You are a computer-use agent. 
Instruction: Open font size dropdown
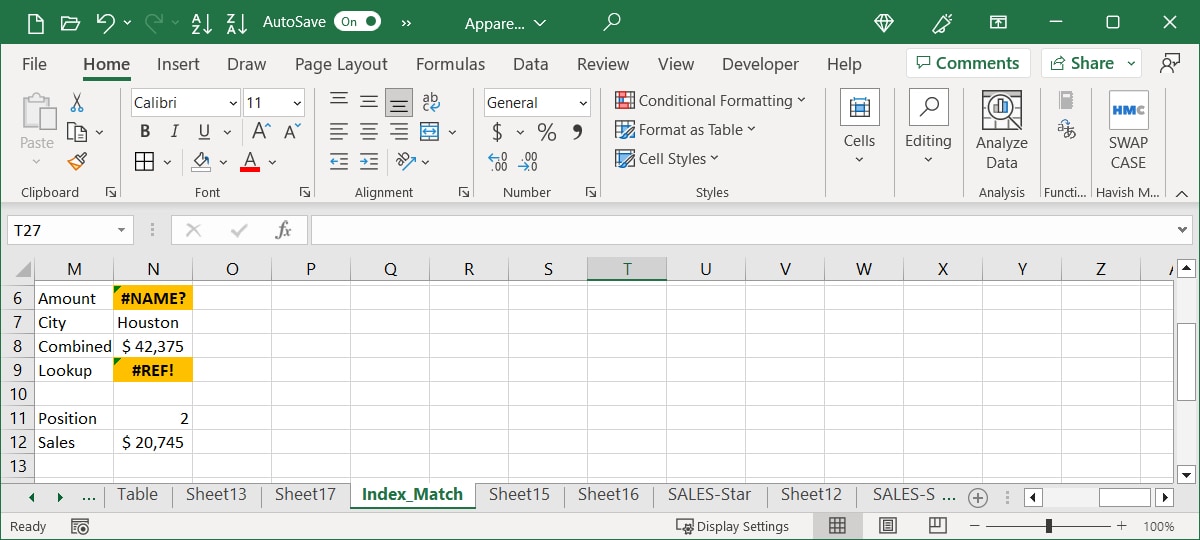[298, 103]
